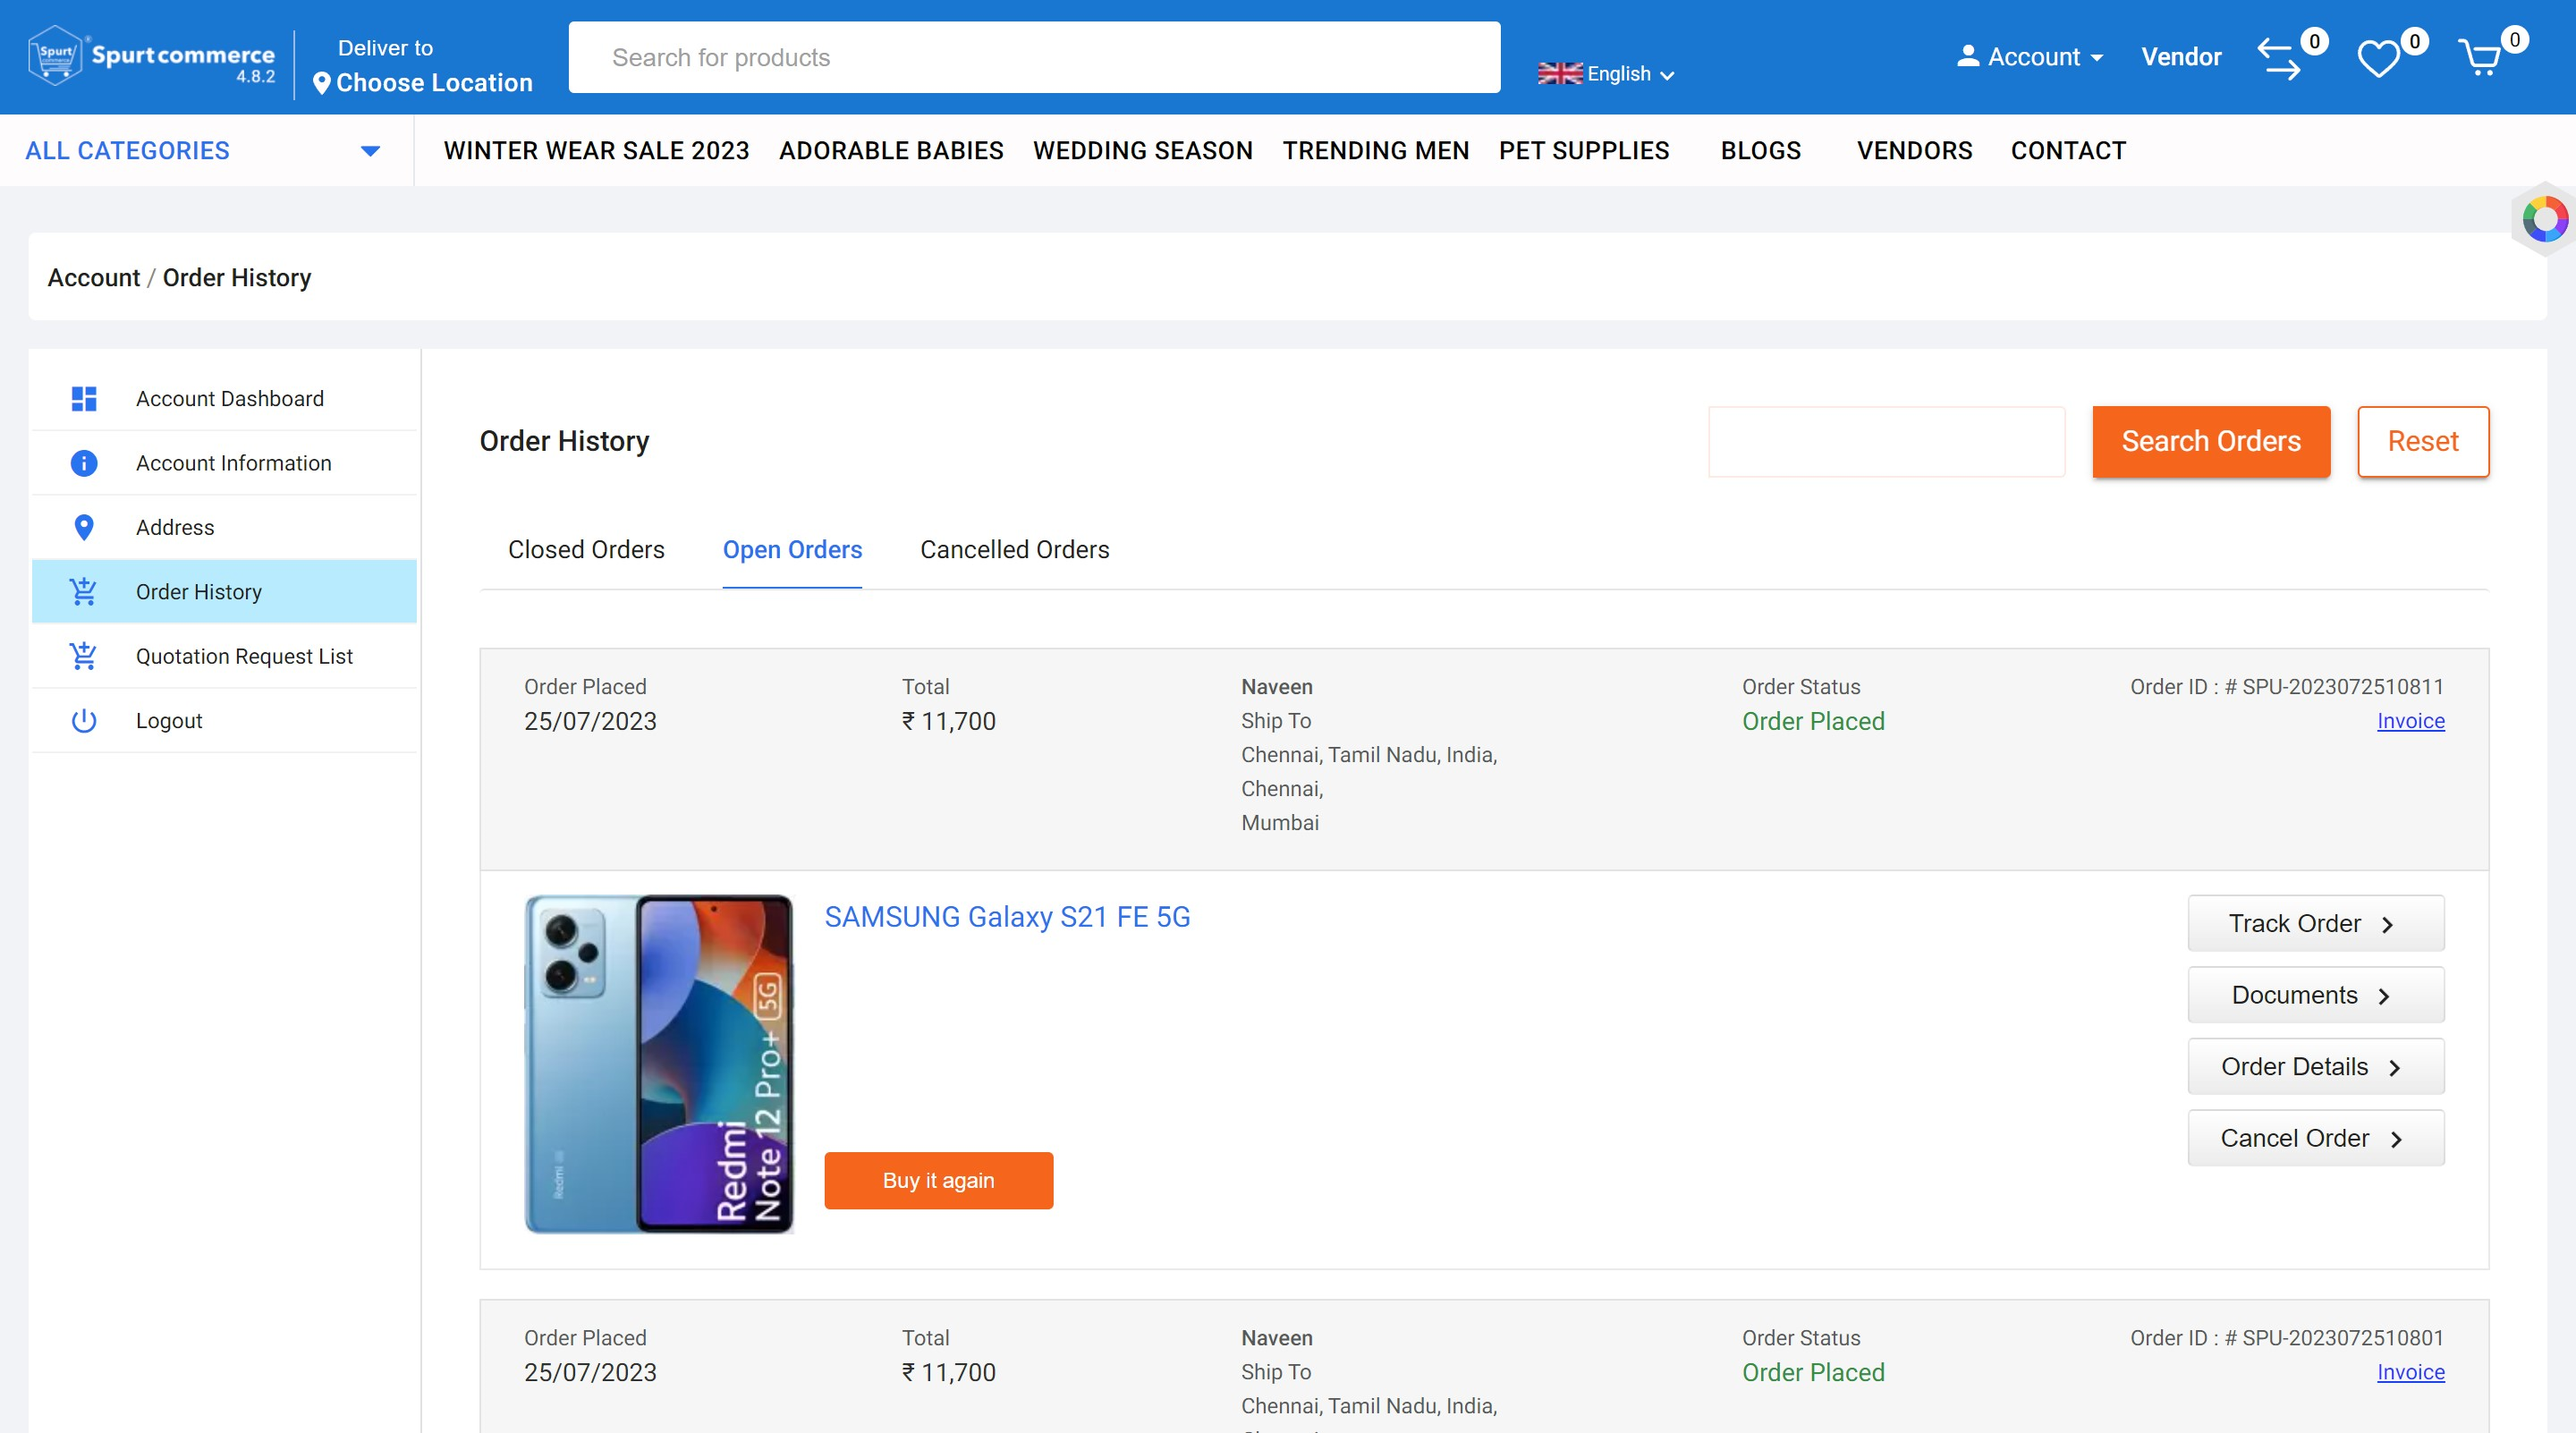Click Order History in the breadcrumb
This screenshot has height=1433, width=2576.
tap(237, 277)
